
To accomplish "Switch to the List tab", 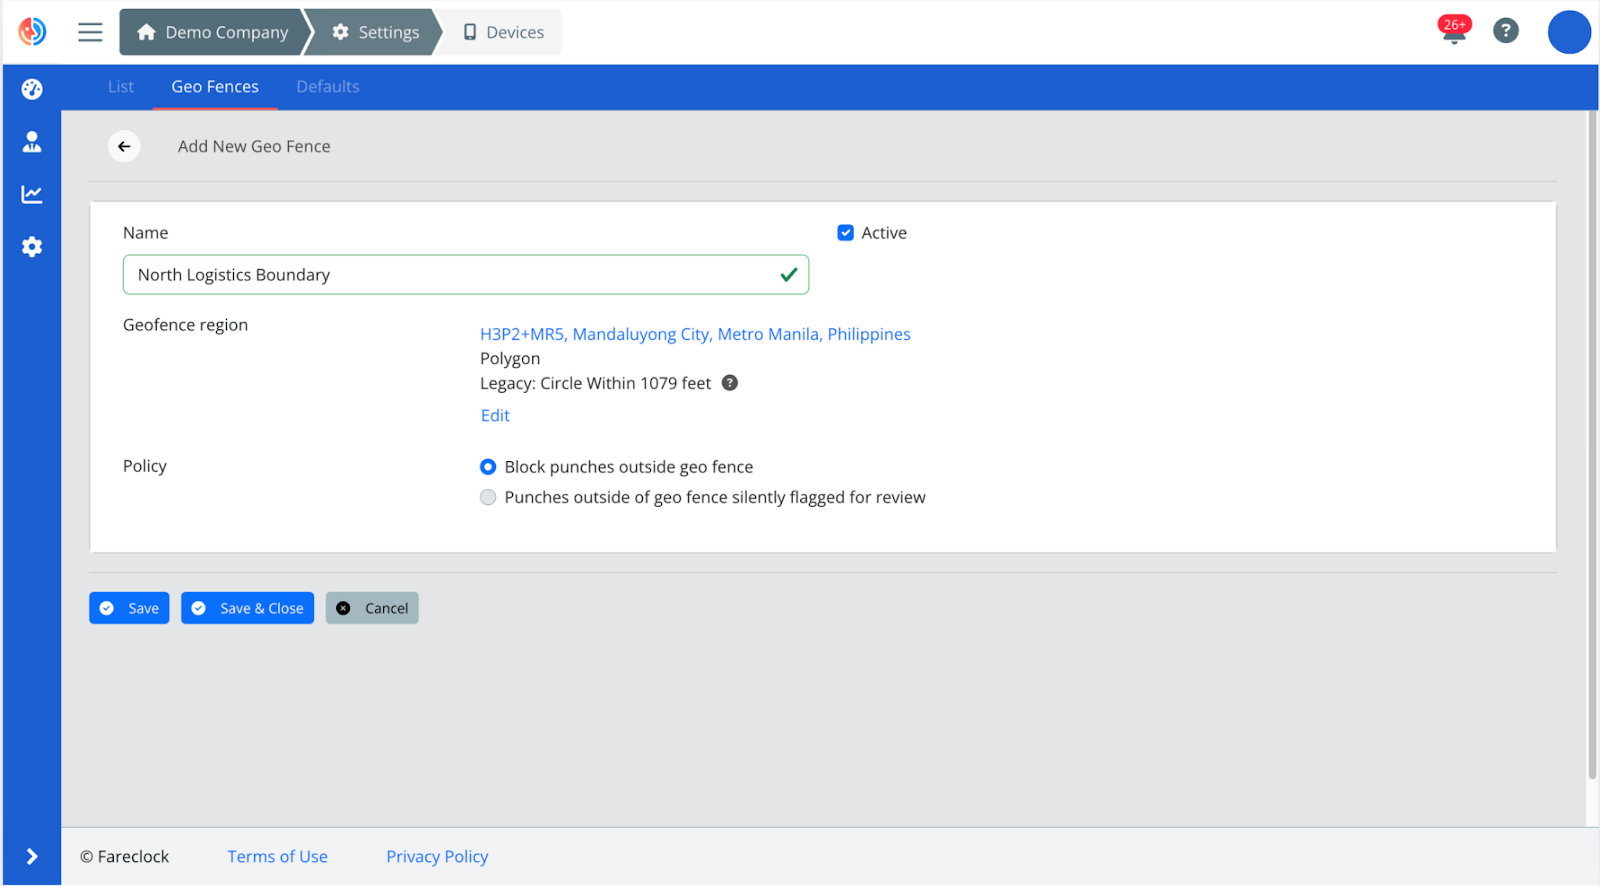I will tap(120, 87).
